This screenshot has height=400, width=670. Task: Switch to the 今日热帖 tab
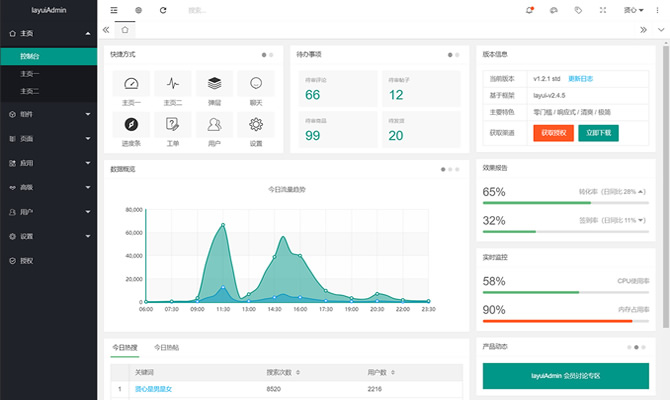(167, 347)
